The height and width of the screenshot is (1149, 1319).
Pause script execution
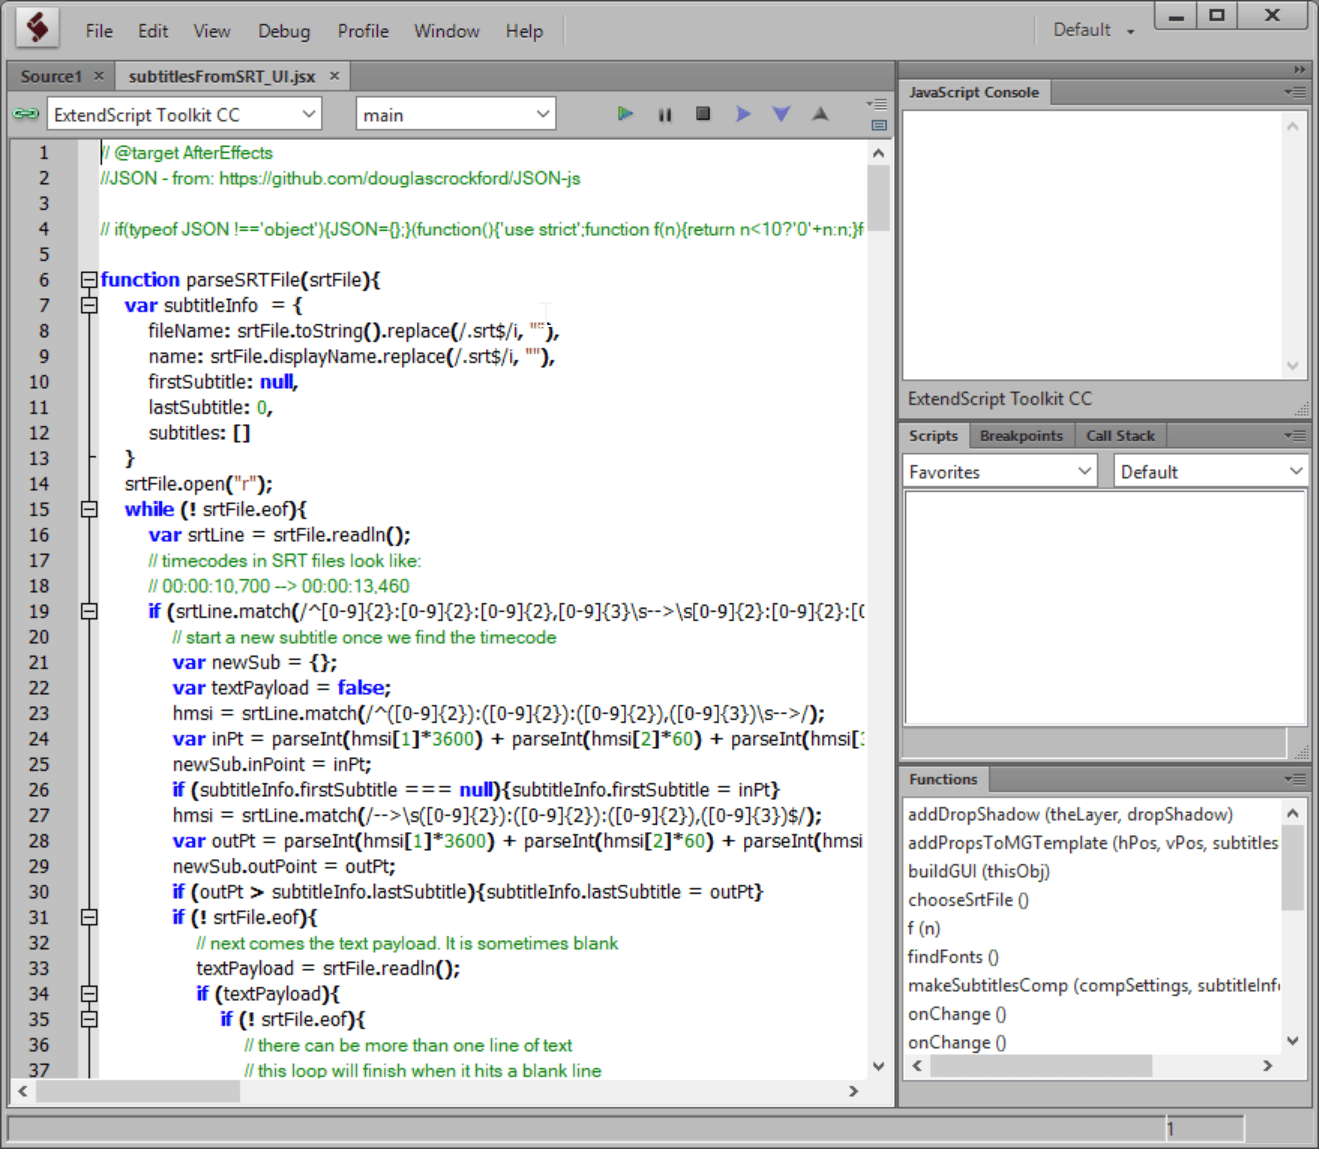click(x=664, y=113)
